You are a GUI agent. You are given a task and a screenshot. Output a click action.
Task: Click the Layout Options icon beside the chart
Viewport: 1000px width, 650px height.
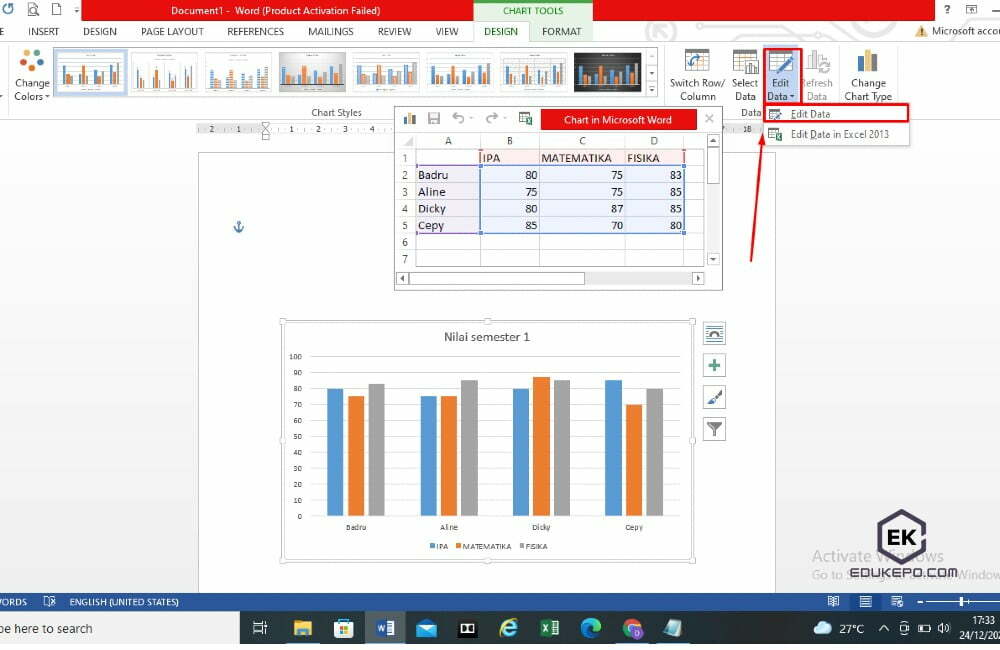714,333
